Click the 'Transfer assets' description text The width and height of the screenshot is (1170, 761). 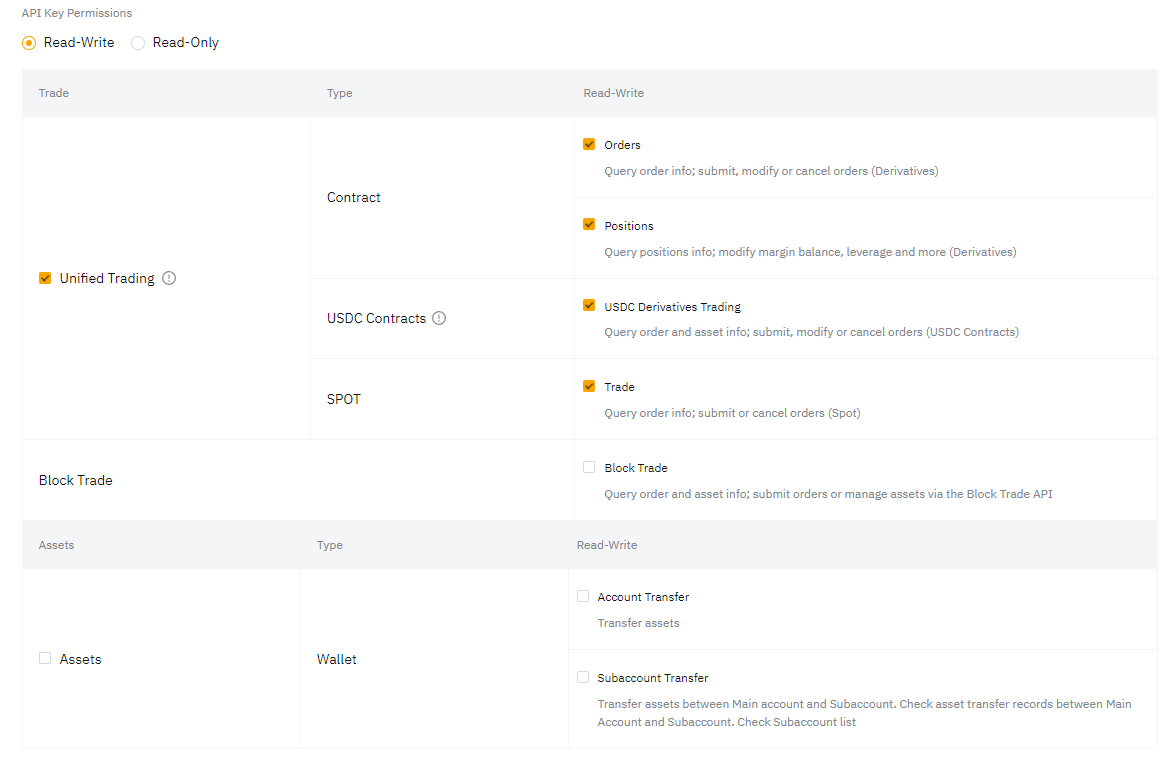tap(639, 623)
